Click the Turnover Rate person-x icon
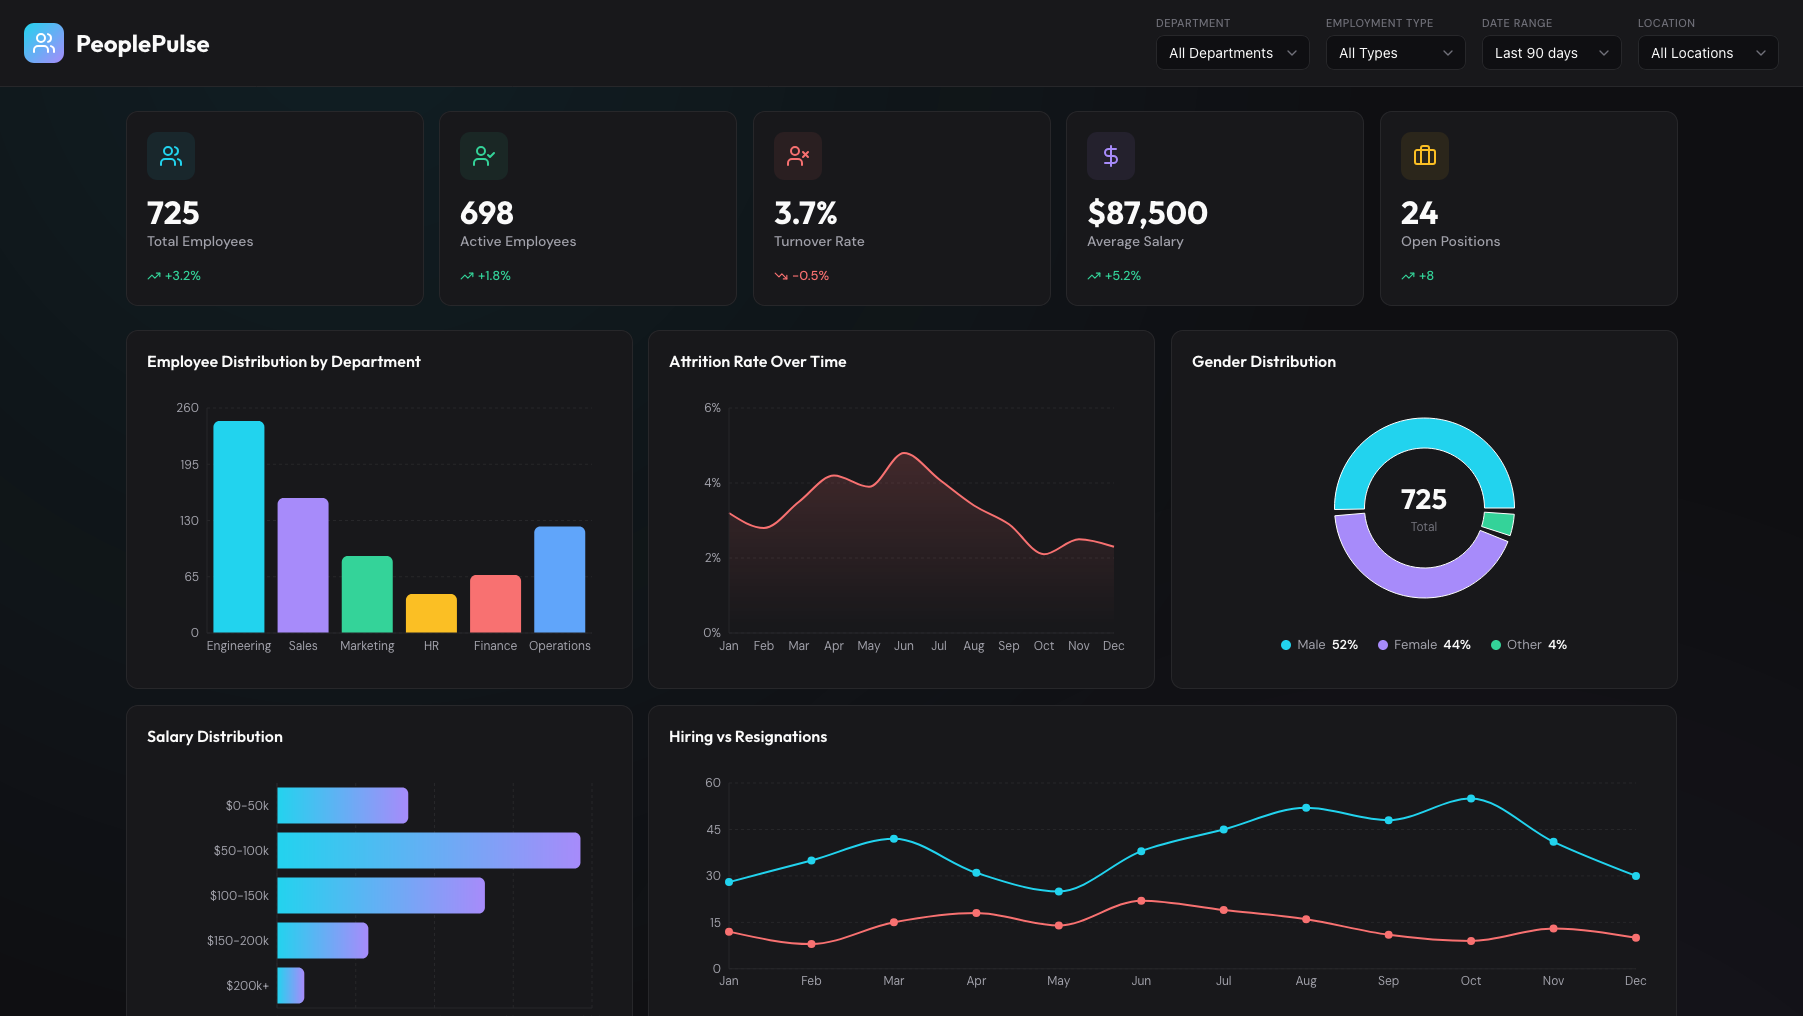This screenshot has height=1016, width=1803. (797, 156)
